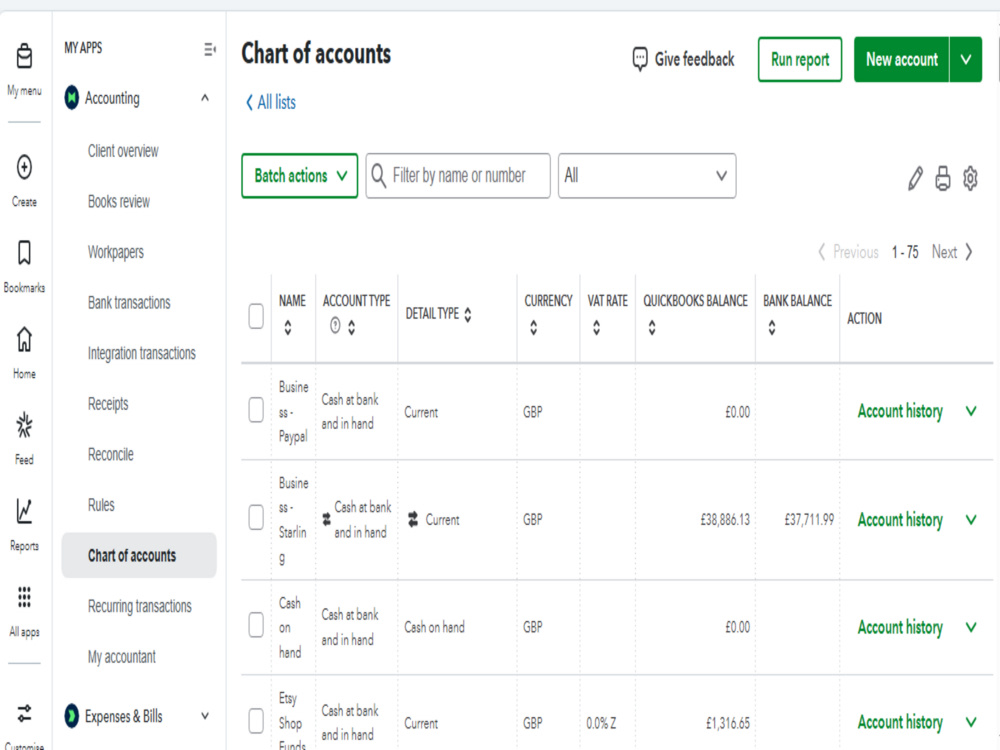
Task: Click the Give feedback link text
Action: point(695,59)
